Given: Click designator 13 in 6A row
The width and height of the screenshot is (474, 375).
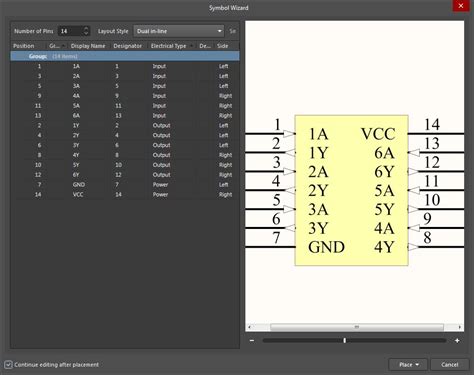Looking at the screenshot, I should click(x=118, y=116).
